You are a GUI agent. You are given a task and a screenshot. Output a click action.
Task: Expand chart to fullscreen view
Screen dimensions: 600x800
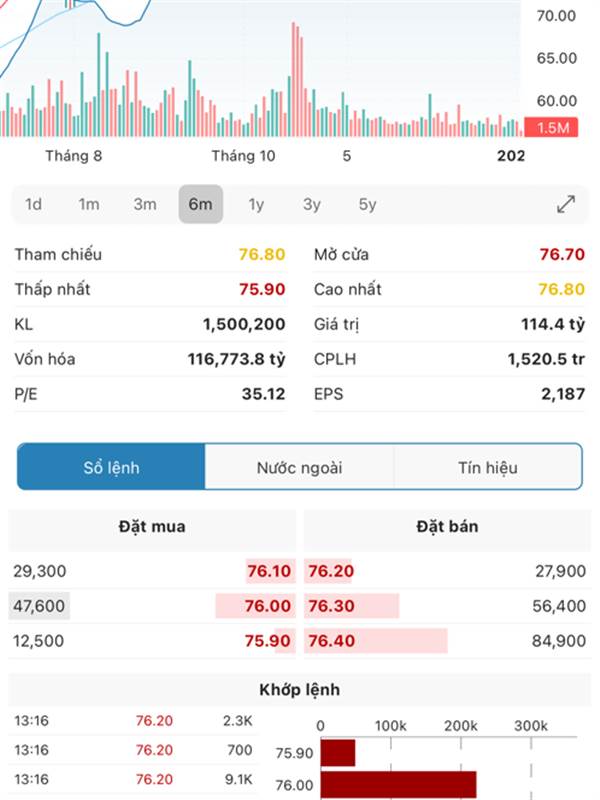click(566, 204)
